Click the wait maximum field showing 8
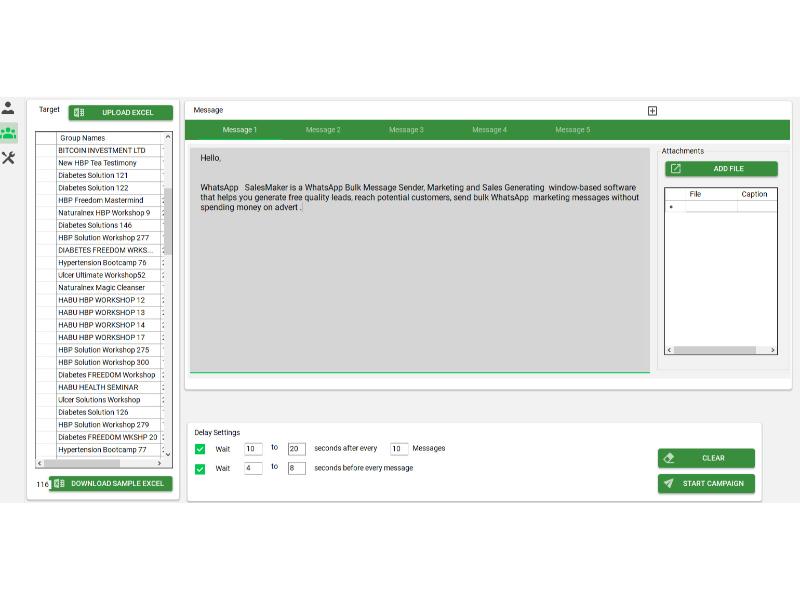Image resolution: width=800 pixels, height=600 pixels. (x=296, y=468)
